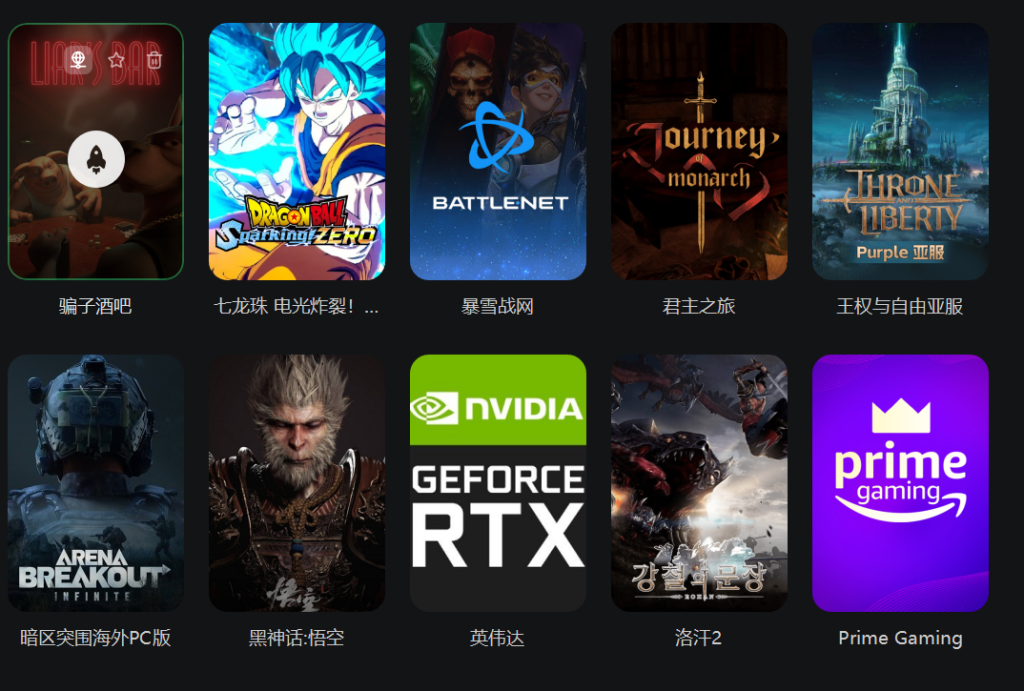The image size is (1024, 691).
Task: Open the Black Myth Wukong cover
Action: [x=297, y=483]
